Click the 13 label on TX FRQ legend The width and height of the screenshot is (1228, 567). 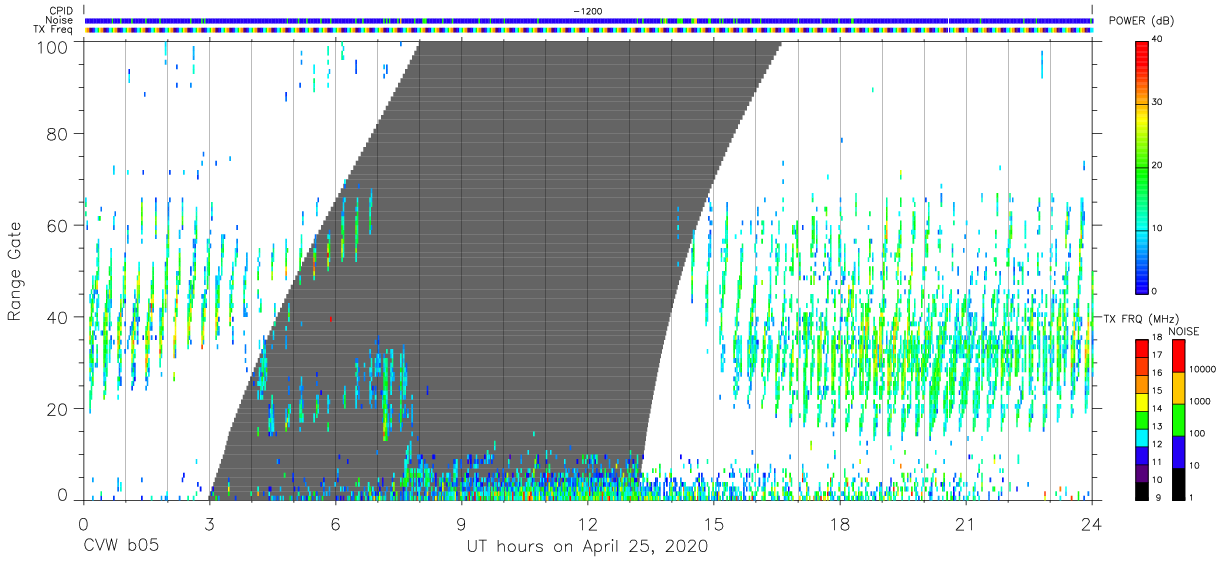coord(1158,427)
